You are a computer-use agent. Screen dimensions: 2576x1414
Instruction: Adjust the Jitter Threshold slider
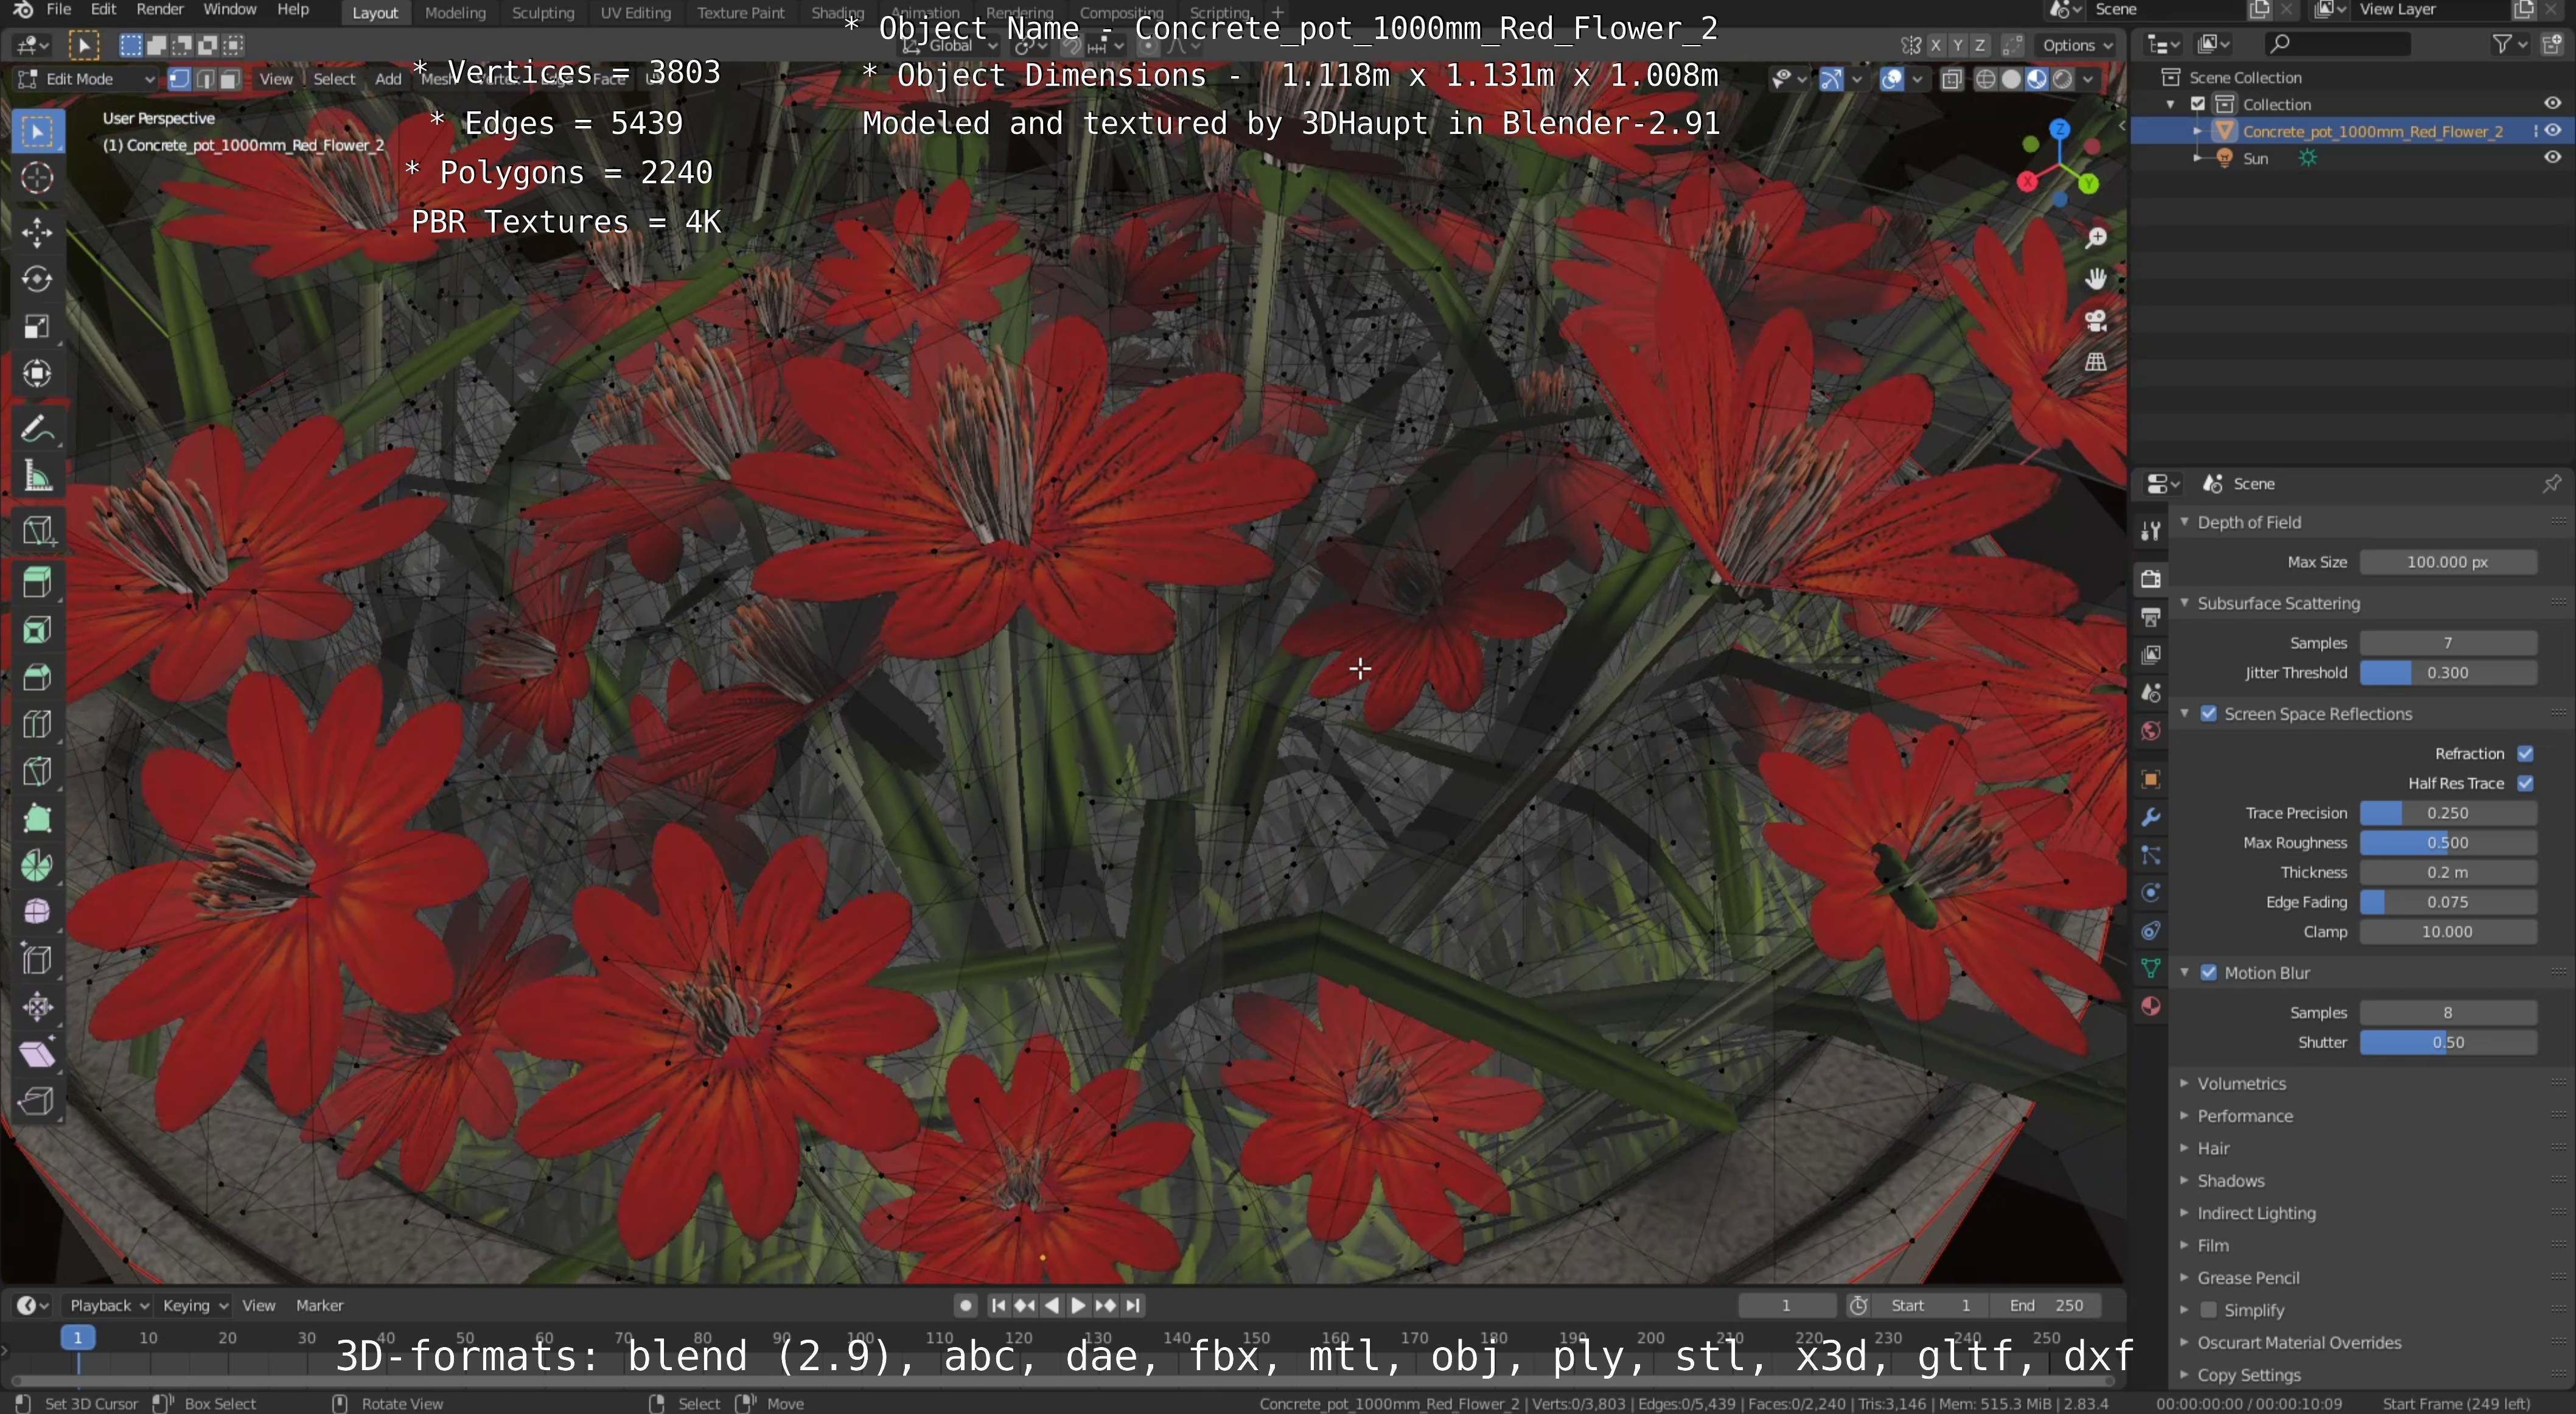click(x=2448, y=673)
